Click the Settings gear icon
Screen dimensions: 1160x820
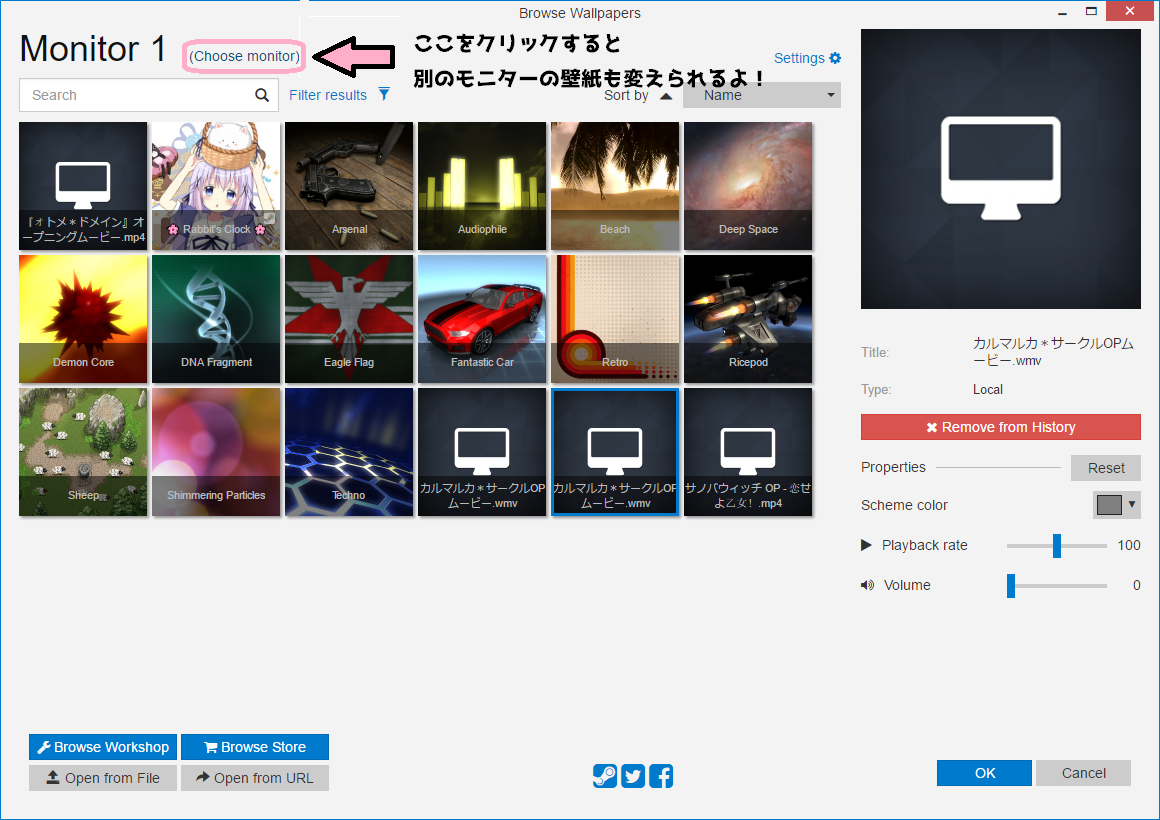click(835, 58)
